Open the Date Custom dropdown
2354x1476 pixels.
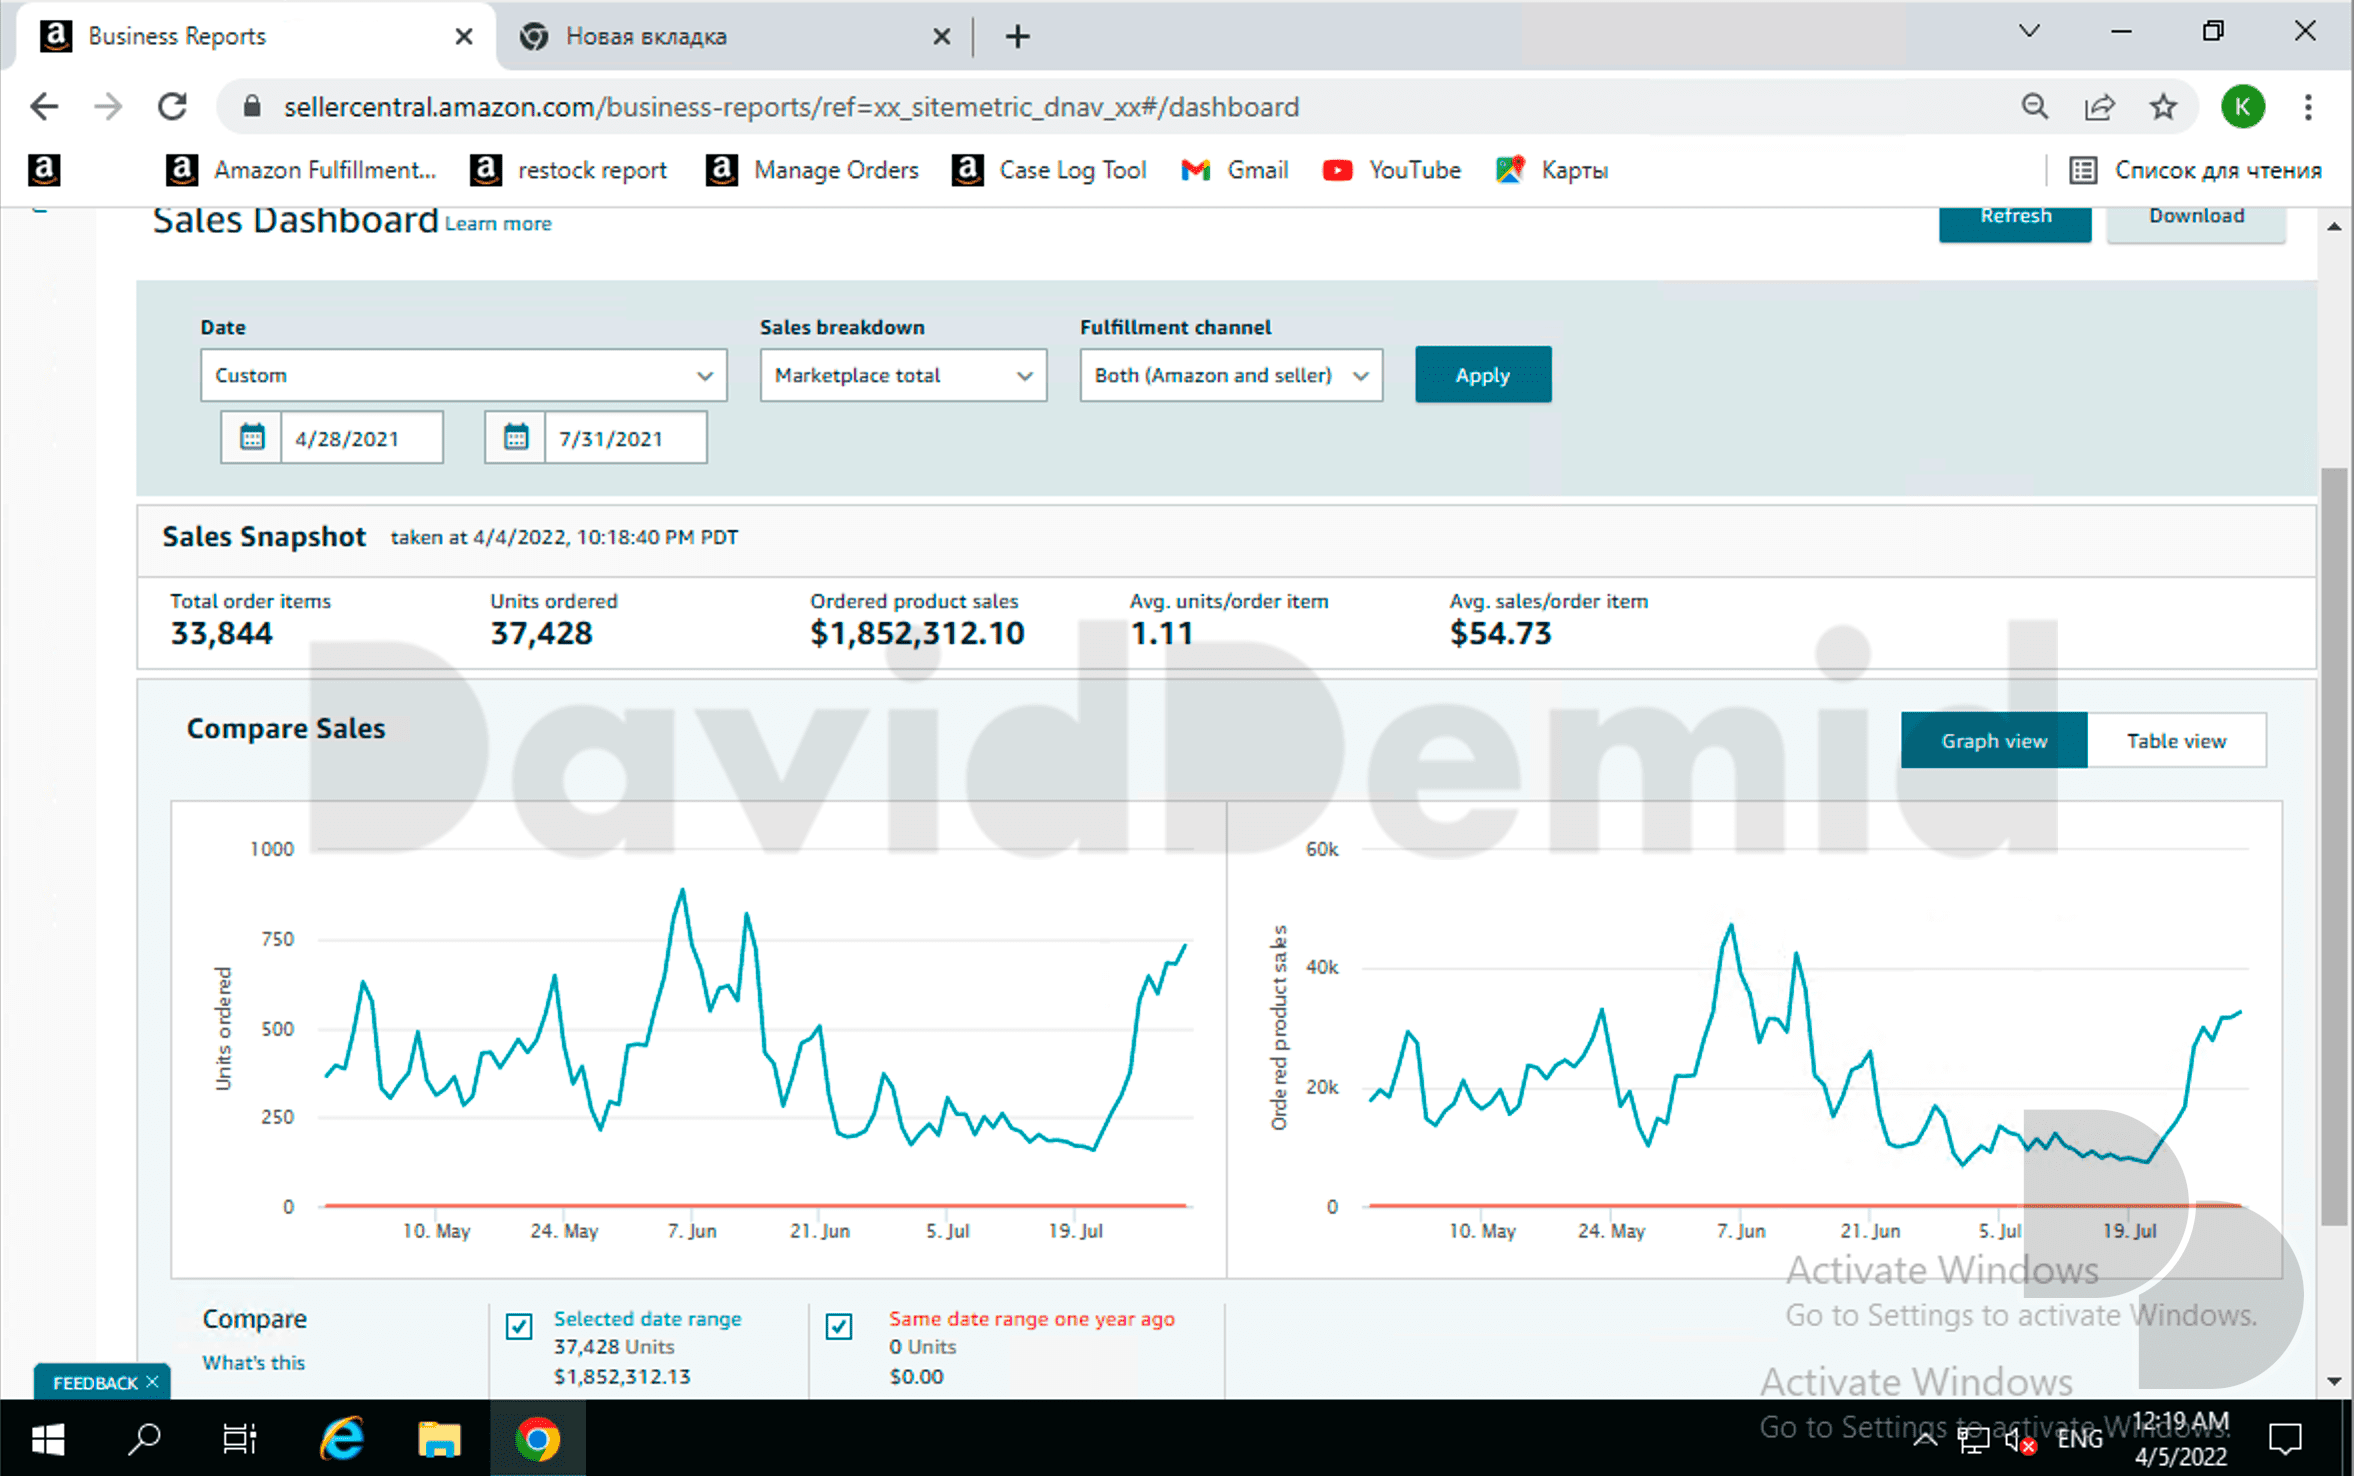(x=463, y=376)
